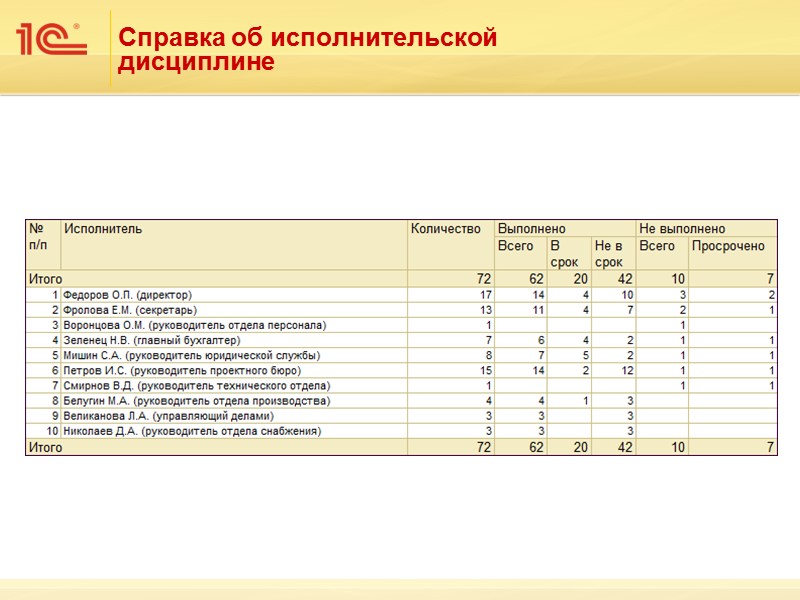Select the Николаев Д.А. row
800x600 pixels.
pyautogui.click(x=401, y=431)
